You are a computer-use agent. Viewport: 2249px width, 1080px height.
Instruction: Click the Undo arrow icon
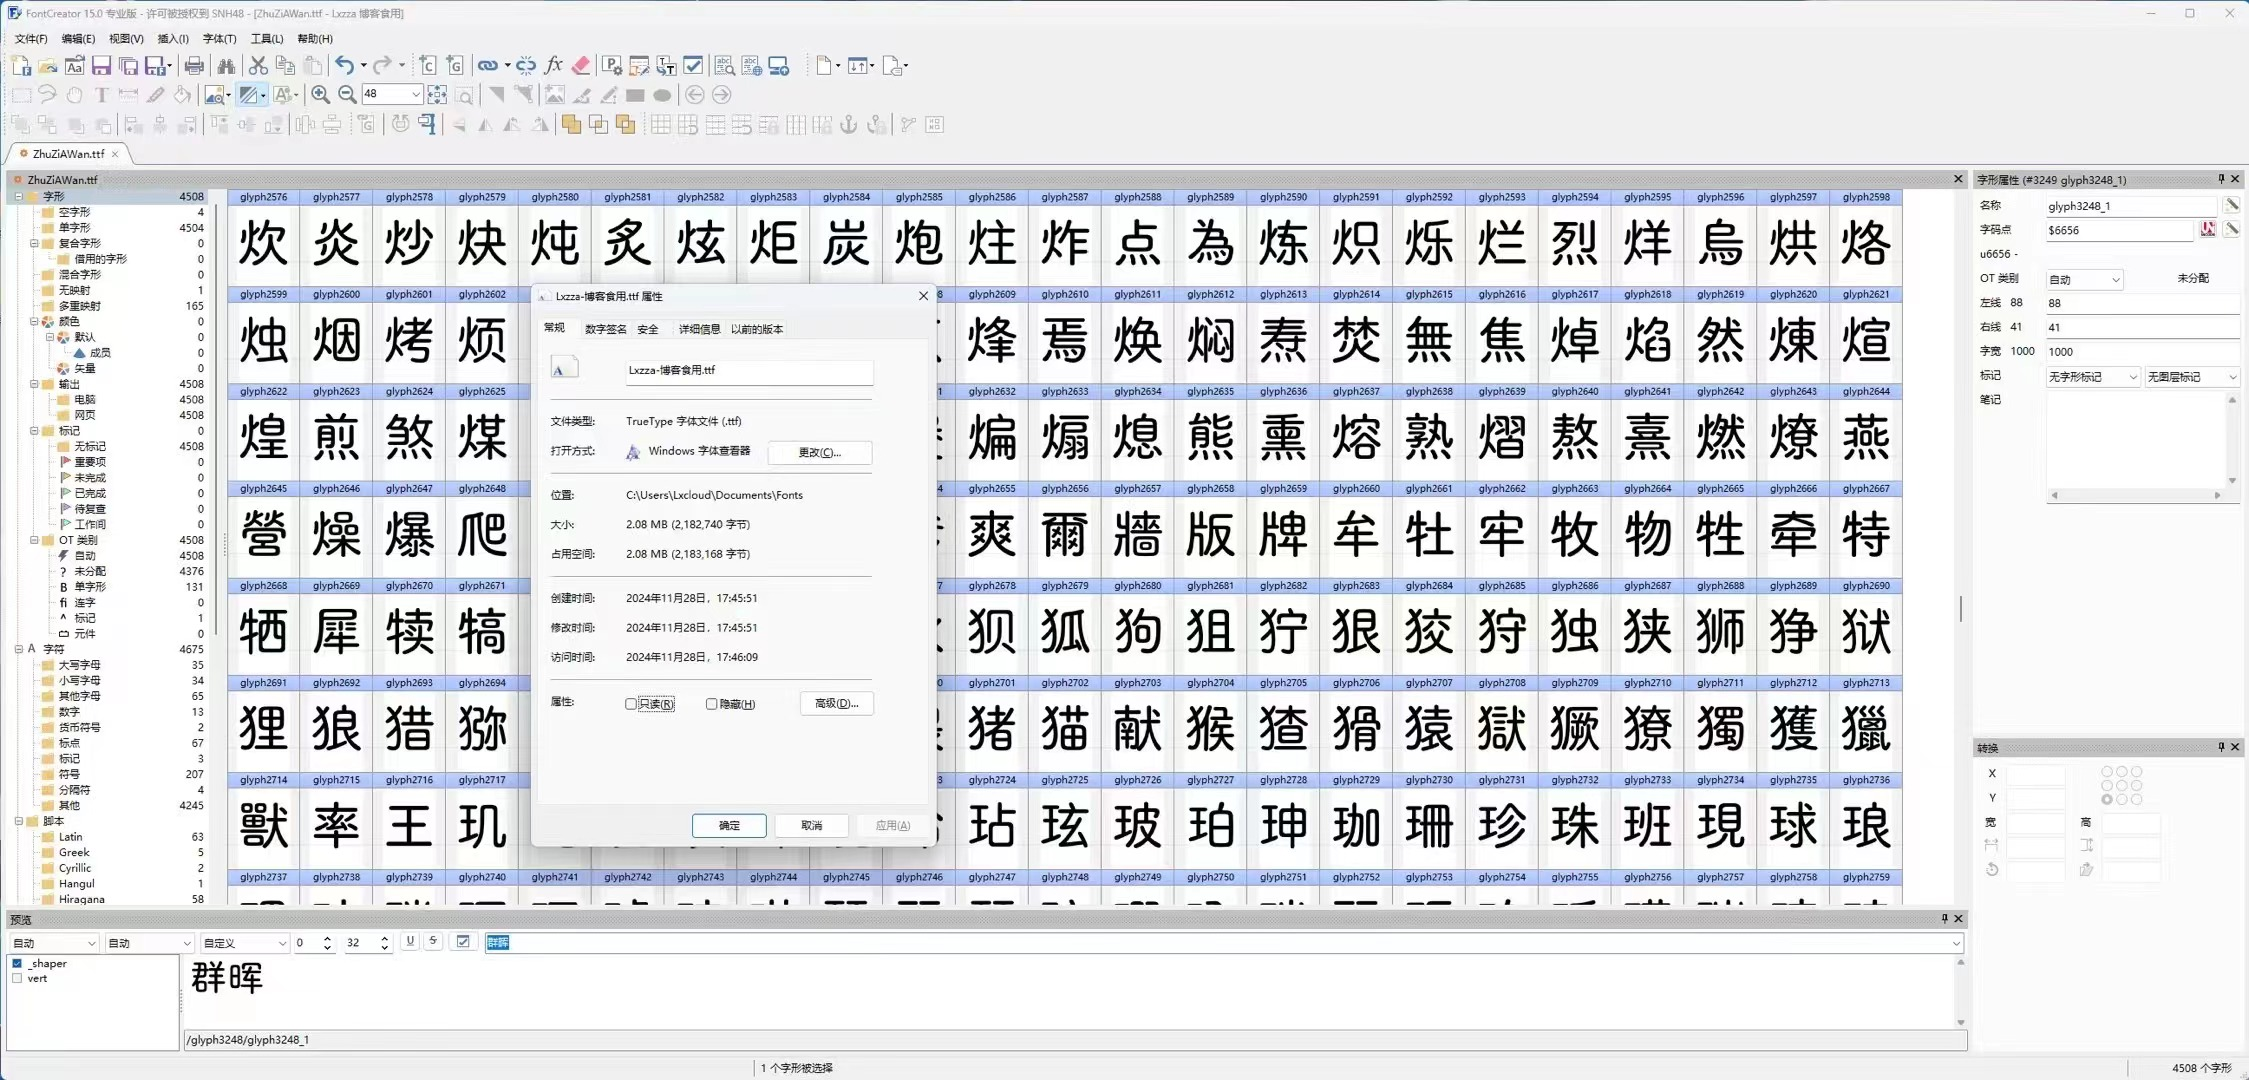click(x=344, y=66)
